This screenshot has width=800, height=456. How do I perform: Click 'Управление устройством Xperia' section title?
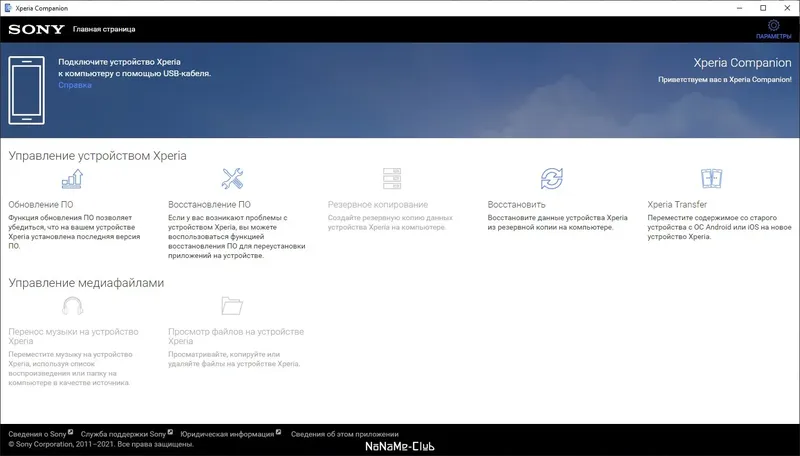97,156
